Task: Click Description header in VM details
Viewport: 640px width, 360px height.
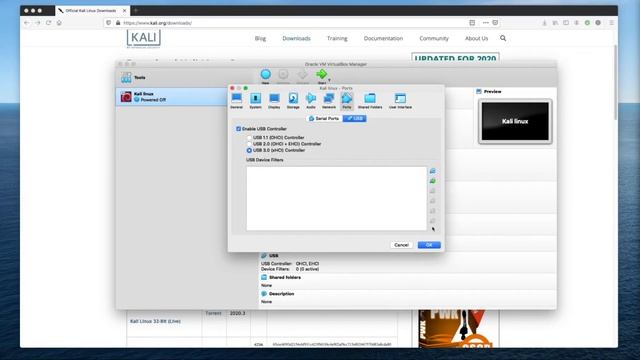Action: click(x=281, y=293)
